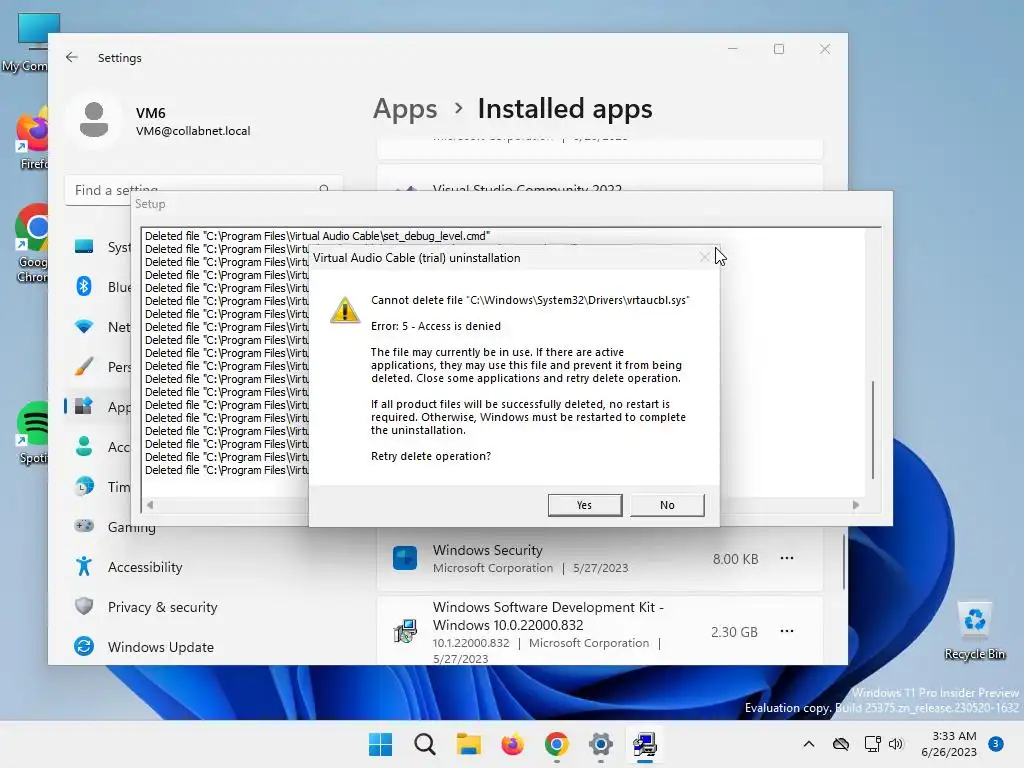This screenshot has height=768, width=1024.
Task: Open File Explorer from the taskbar
Action: point(468,744)
